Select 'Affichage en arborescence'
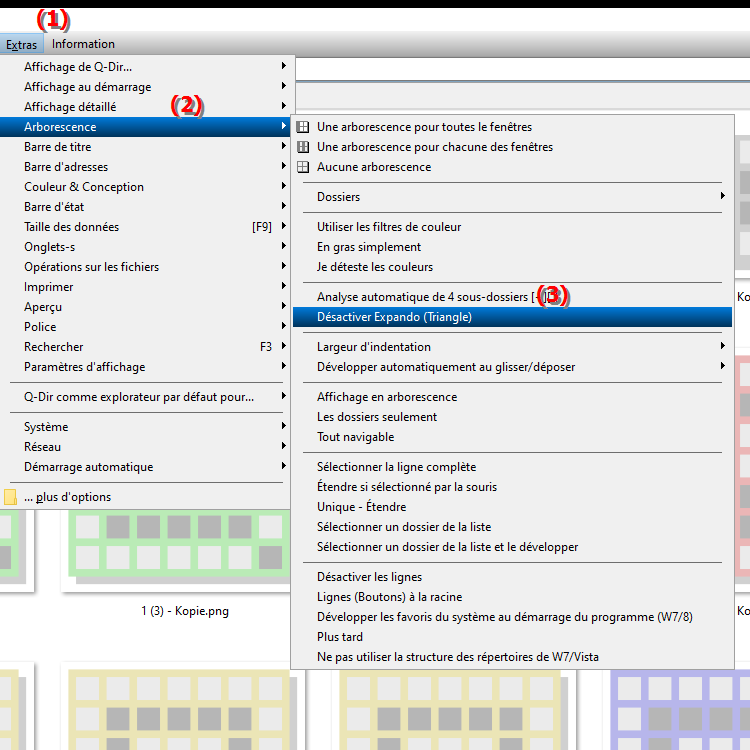The image size is (750, 750). pyautogui.click(x=512, y=397)
